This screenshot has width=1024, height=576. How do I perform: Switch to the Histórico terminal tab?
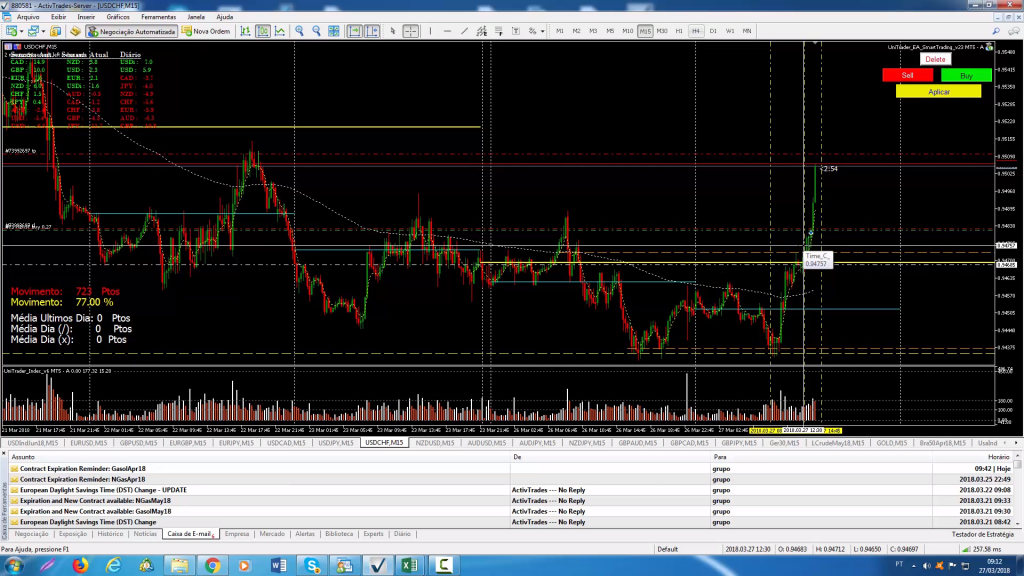(x=110, y=534)
